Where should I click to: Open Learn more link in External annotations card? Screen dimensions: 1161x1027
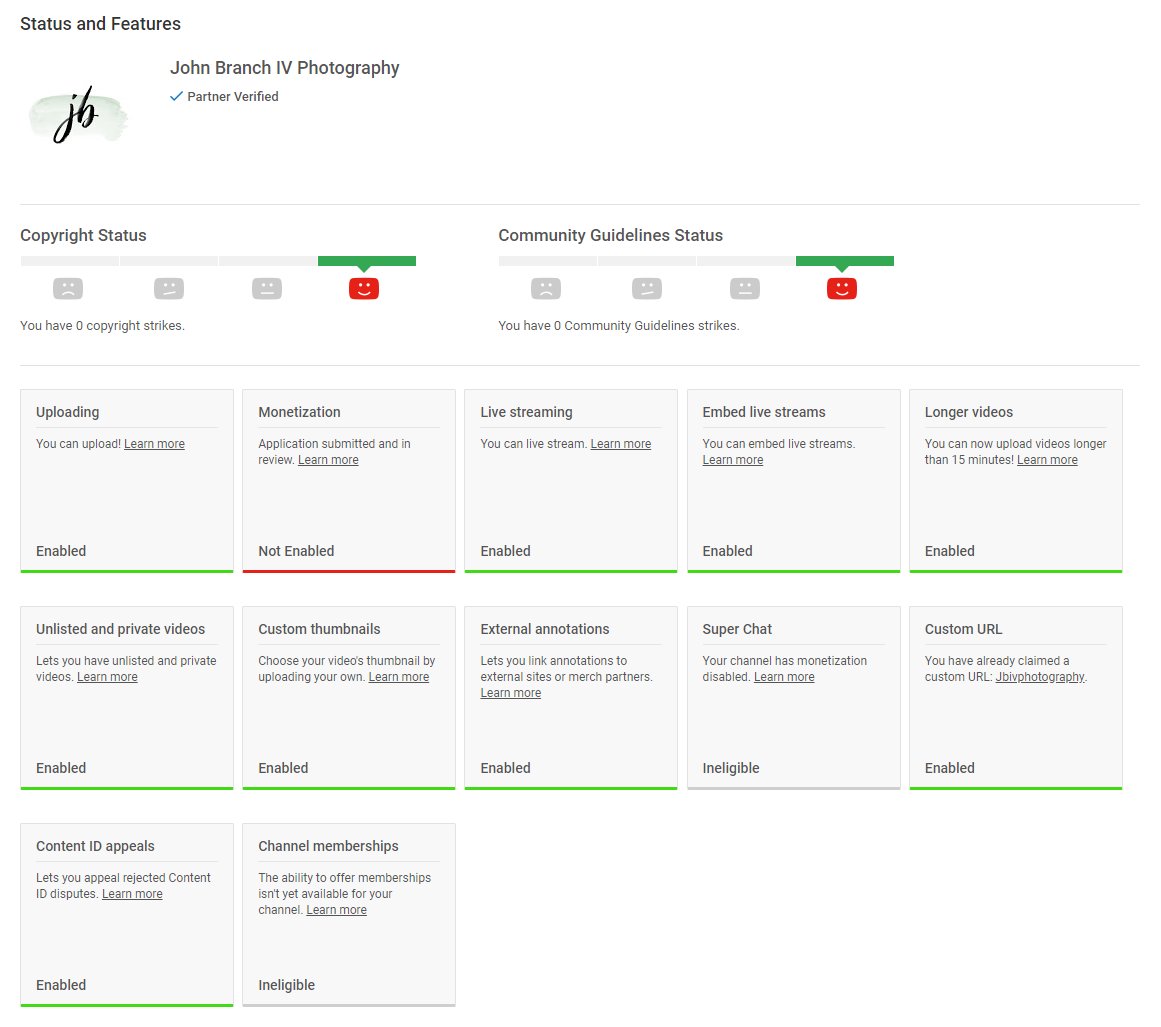(x=510, y=693)
